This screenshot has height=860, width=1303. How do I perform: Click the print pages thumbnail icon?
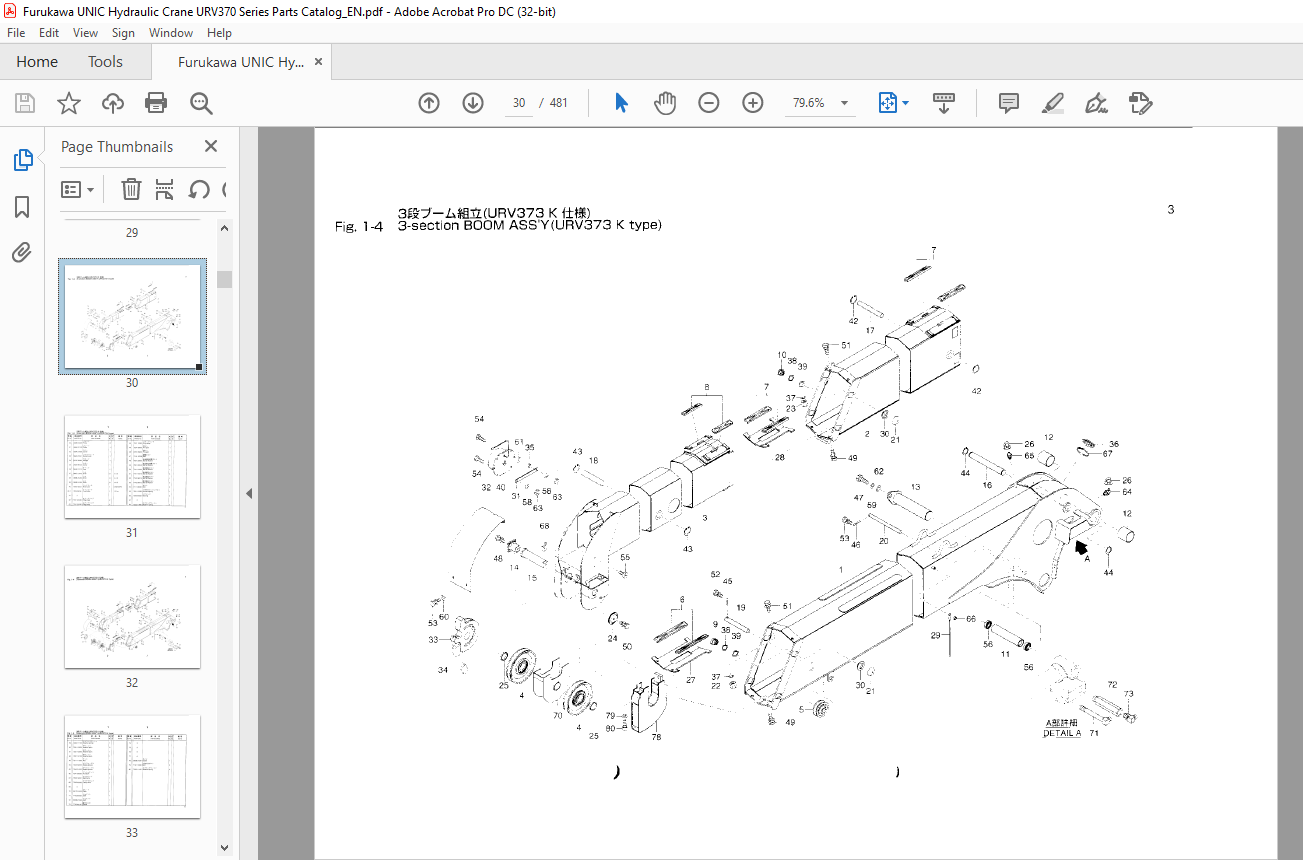[165, 189]
